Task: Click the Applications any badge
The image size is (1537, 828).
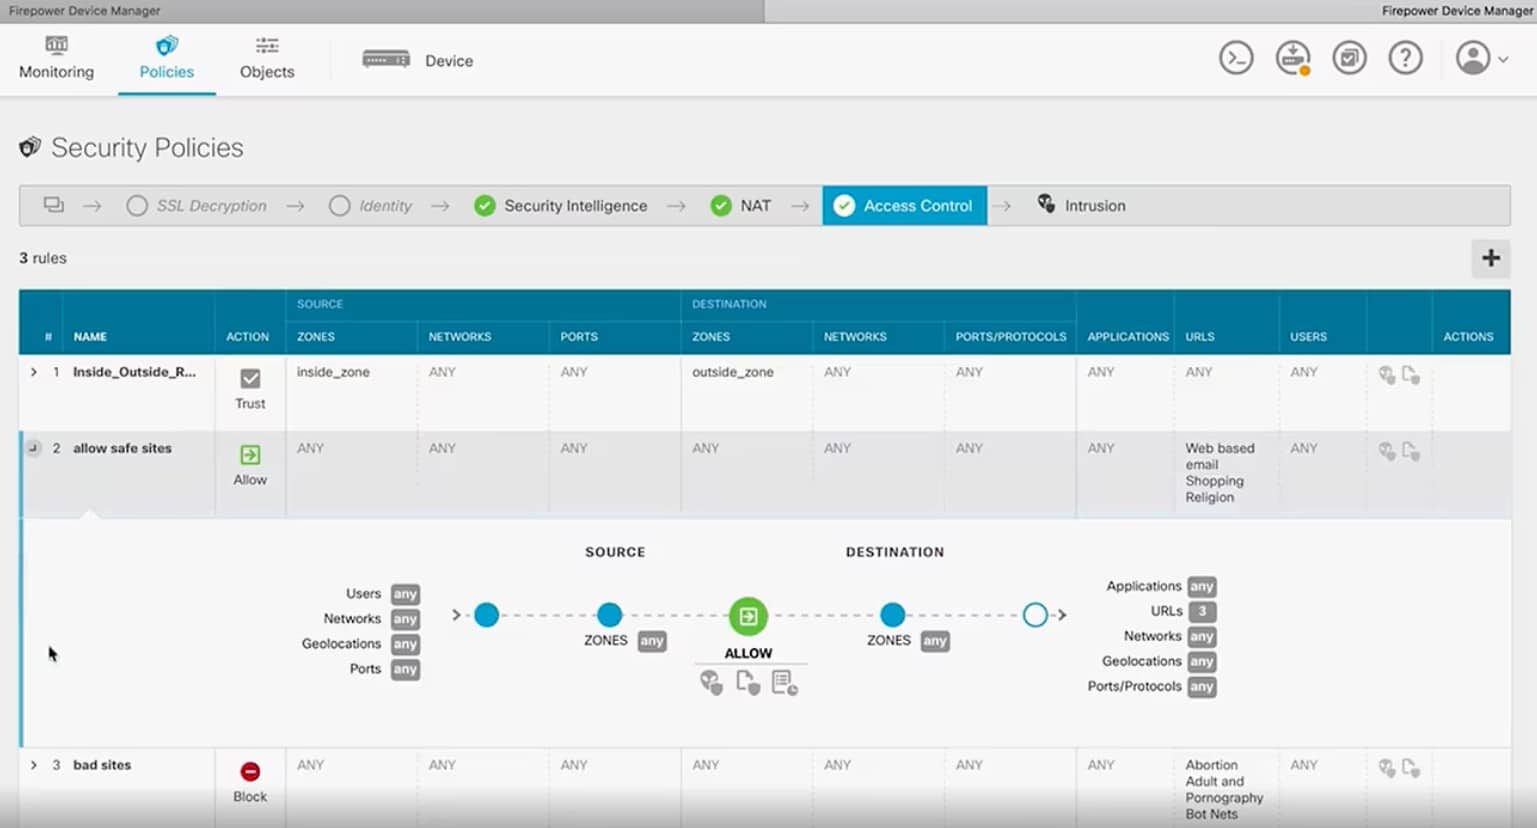Action: click(1202, 586)
